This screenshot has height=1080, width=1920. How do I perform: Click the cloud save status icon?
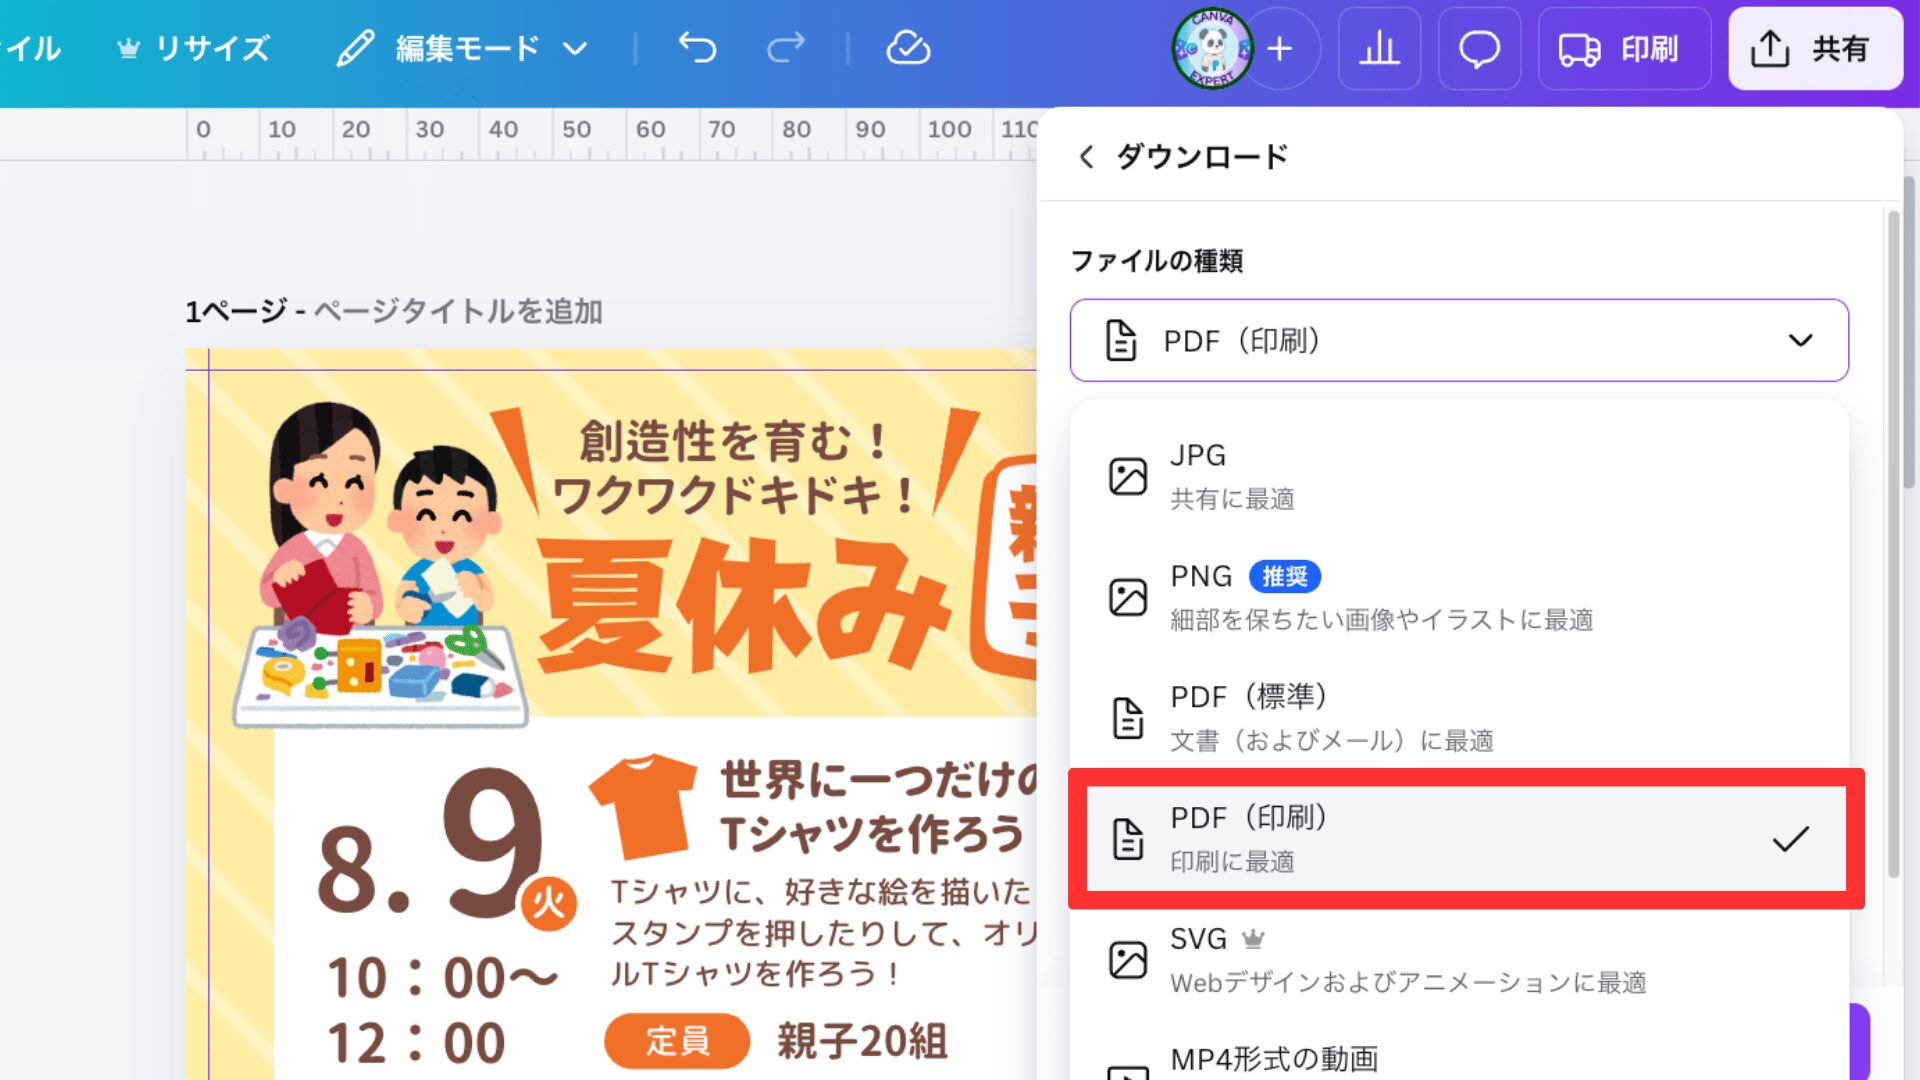[x=908, y=48]
